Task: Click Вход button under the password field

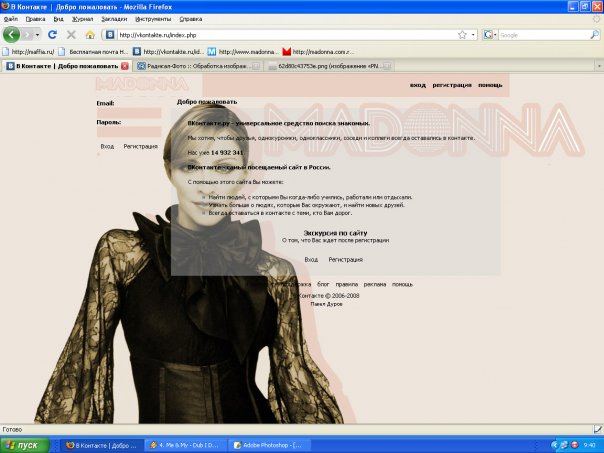Action: 107,146
